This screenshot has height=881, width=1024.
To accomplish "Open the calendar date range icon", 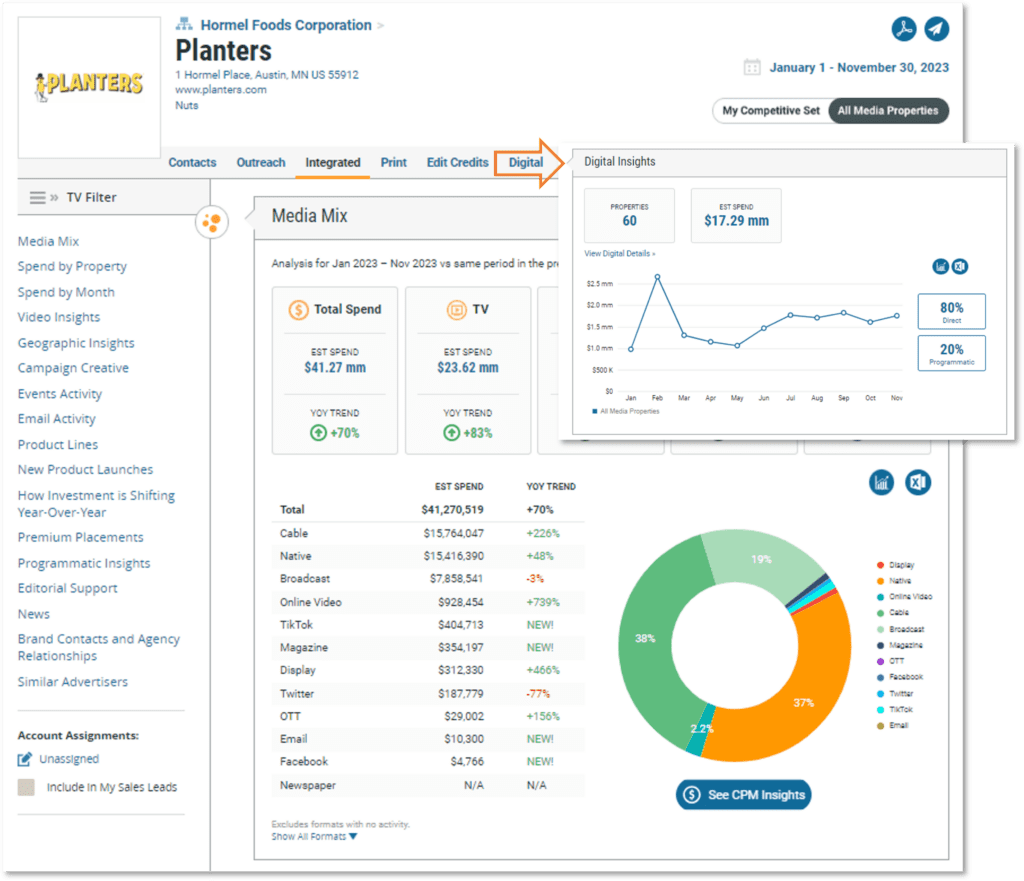I will pyautogui.click(x=752, y=67).
